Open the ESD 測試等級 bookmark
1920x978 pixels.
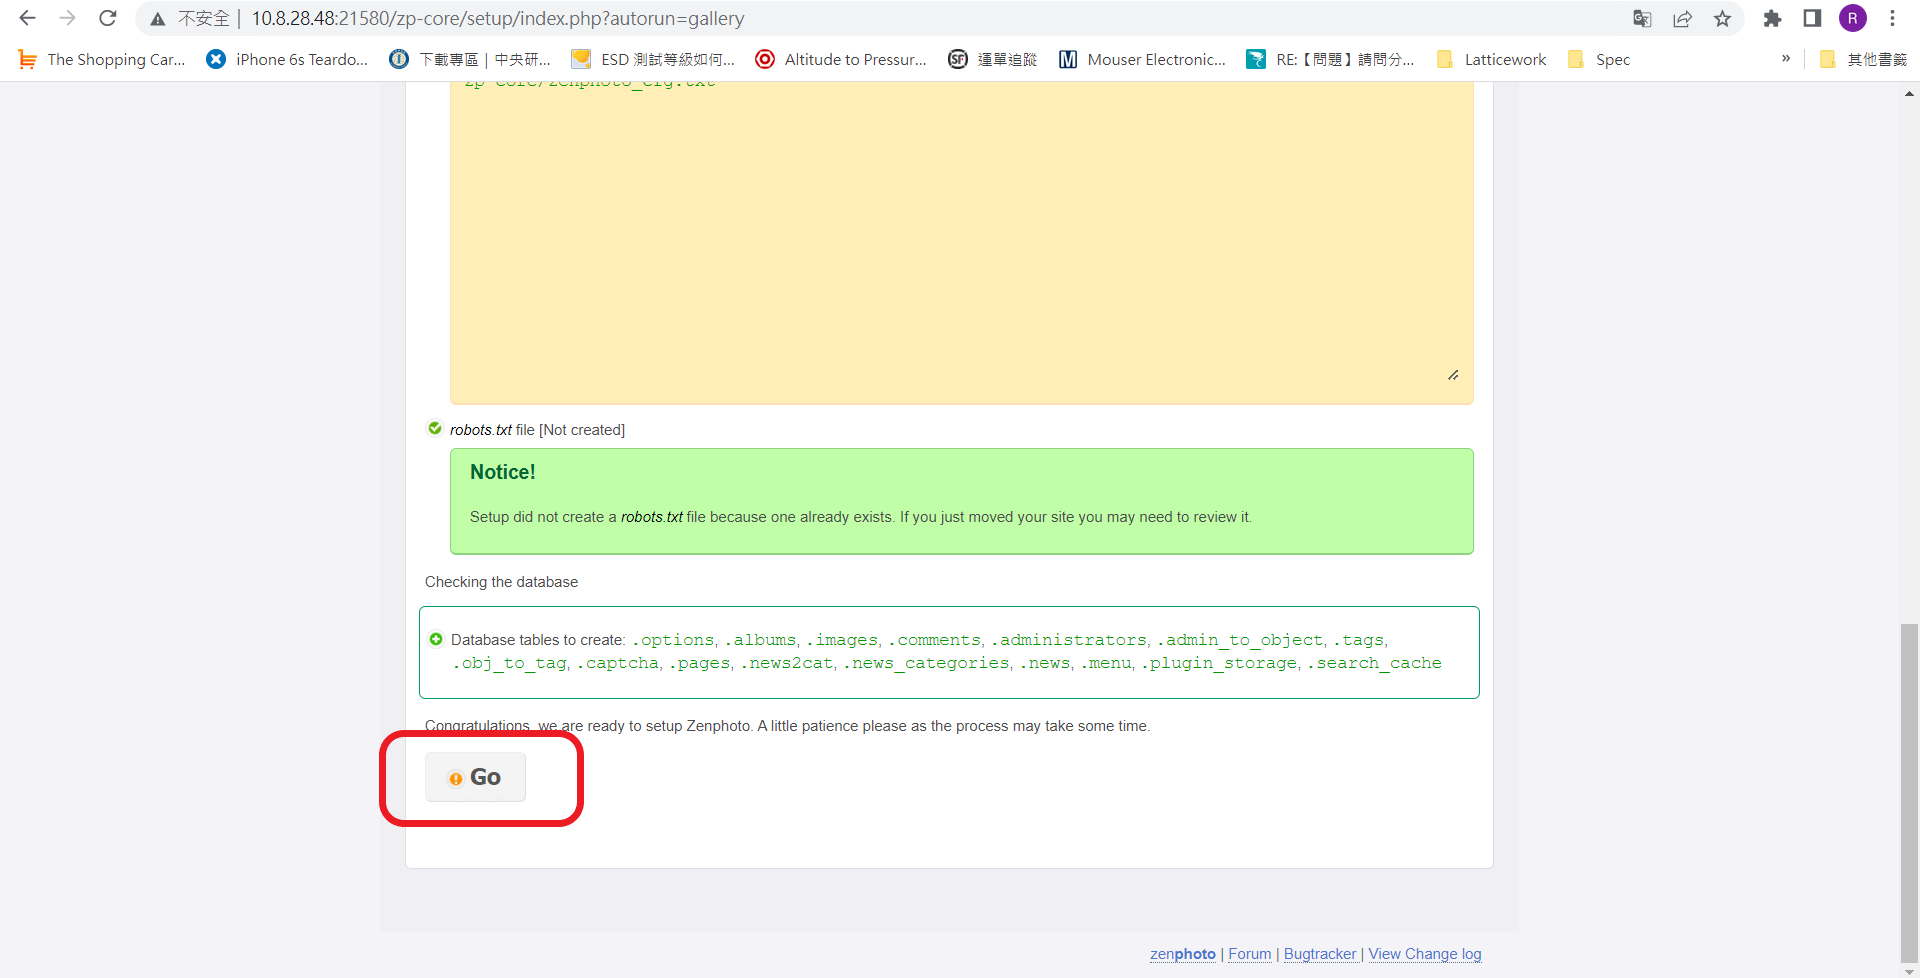tap(653, 60)
